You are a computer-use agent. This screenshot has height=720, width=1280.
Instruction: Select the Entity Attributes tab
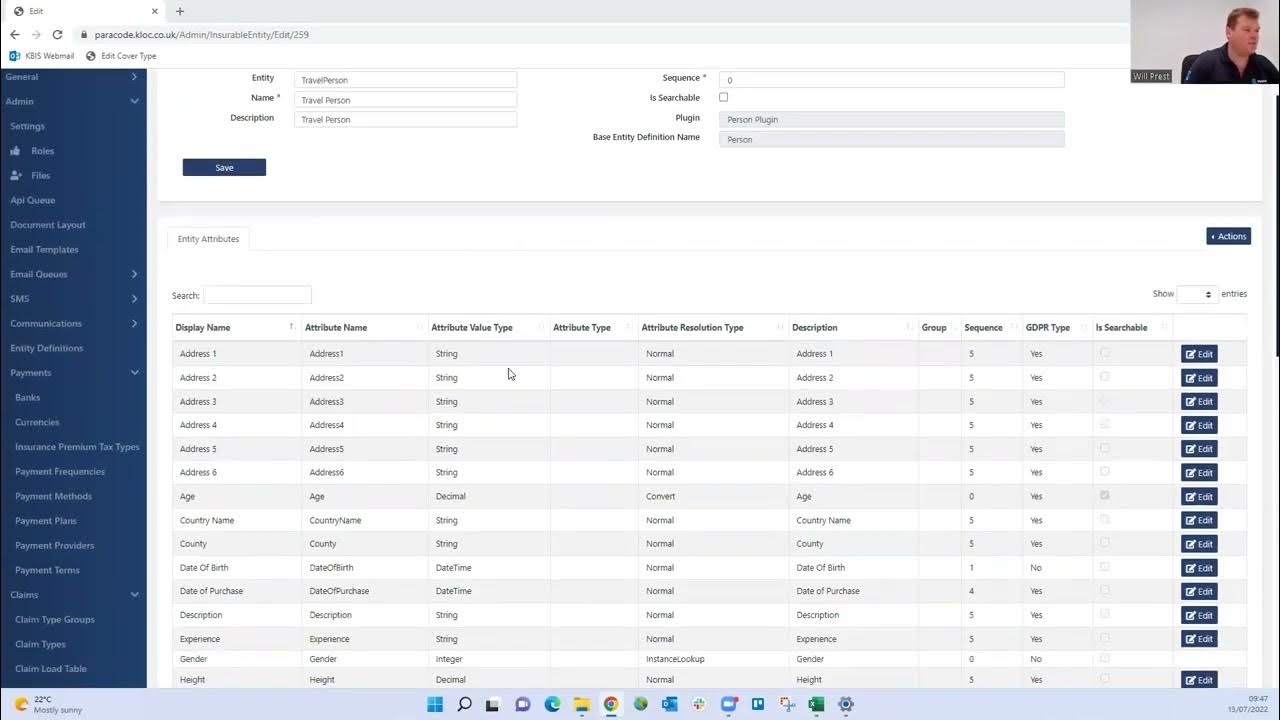coord(208,239)
